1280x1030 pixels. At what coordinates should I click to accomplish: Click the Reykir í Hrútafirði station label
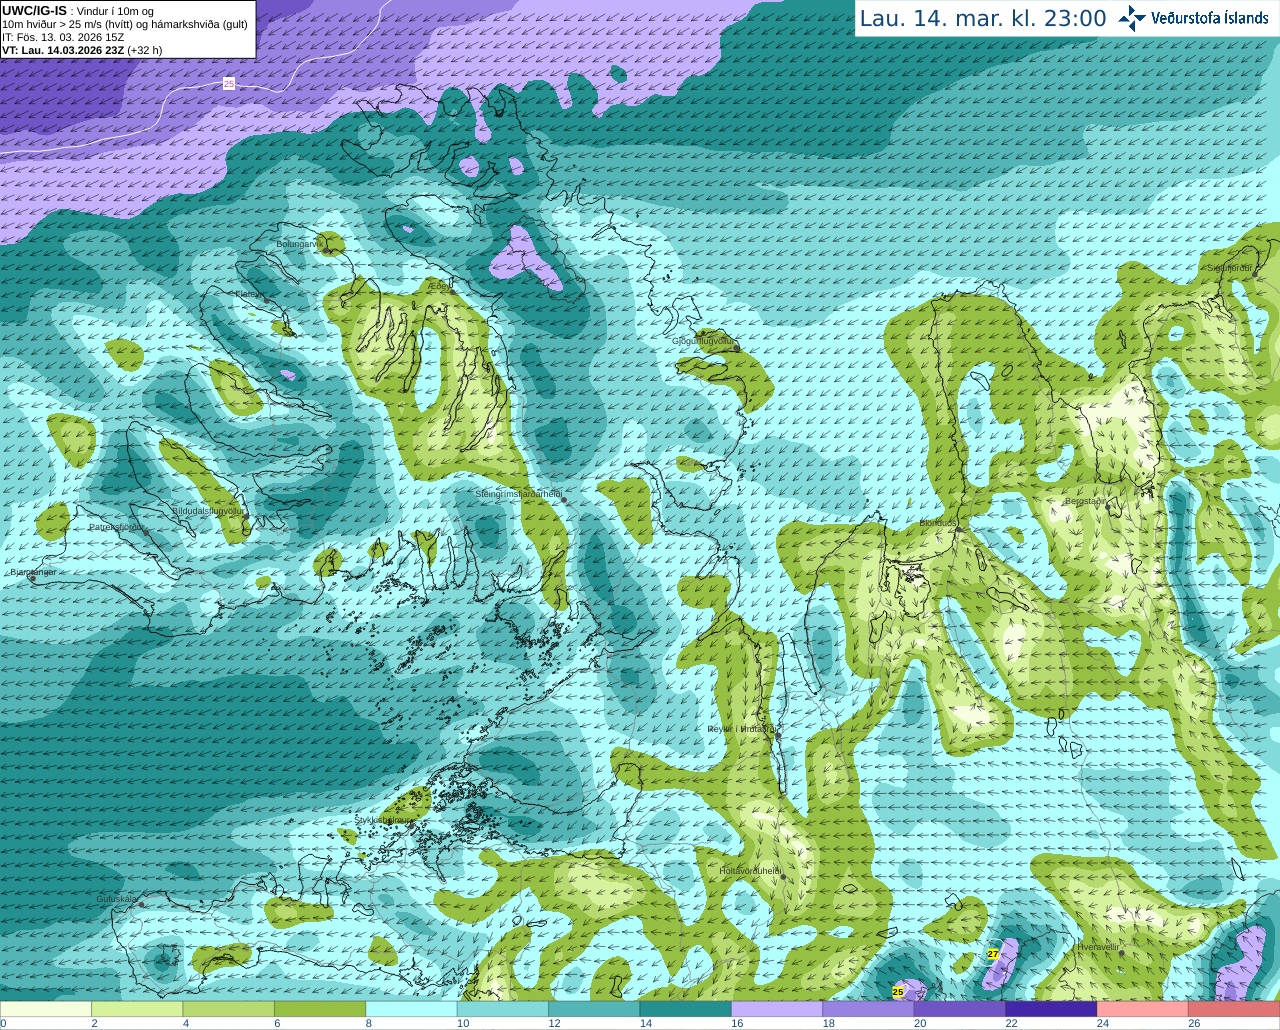(741, 729)
